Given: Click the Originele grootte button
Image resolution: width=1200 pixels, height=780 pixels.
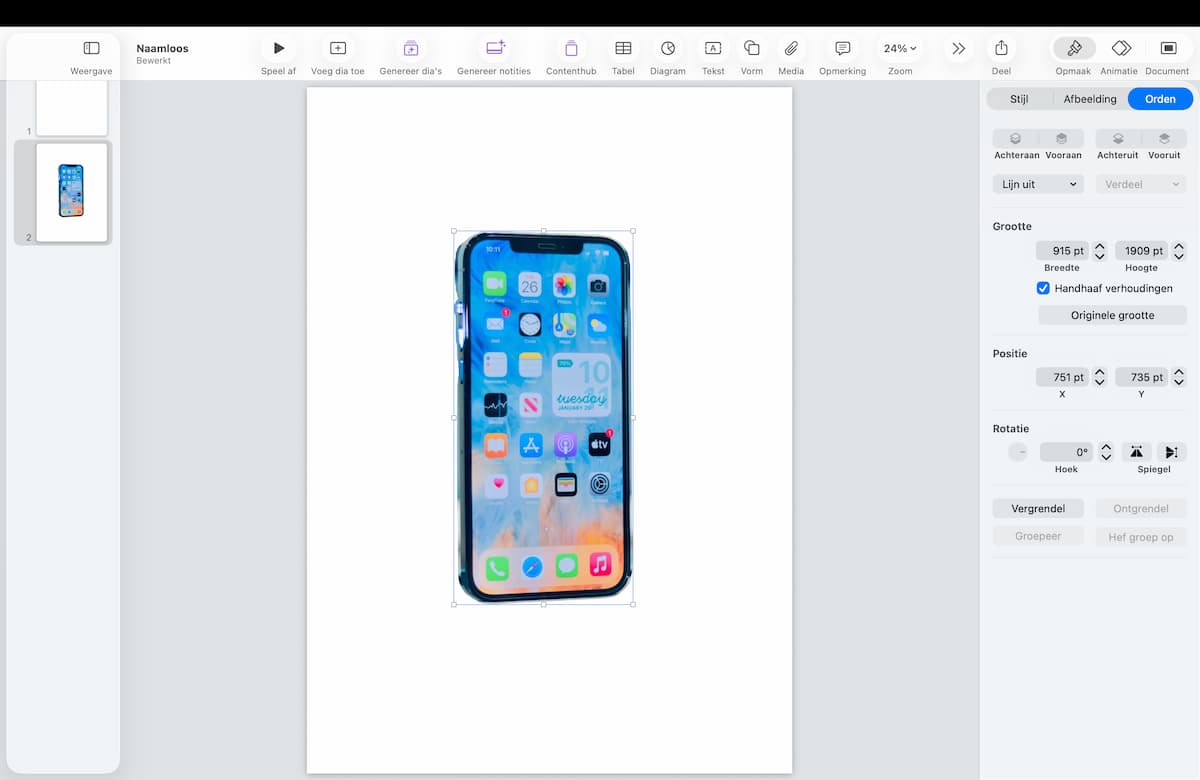Looking at the screenshot, I should coord(1113,315).
